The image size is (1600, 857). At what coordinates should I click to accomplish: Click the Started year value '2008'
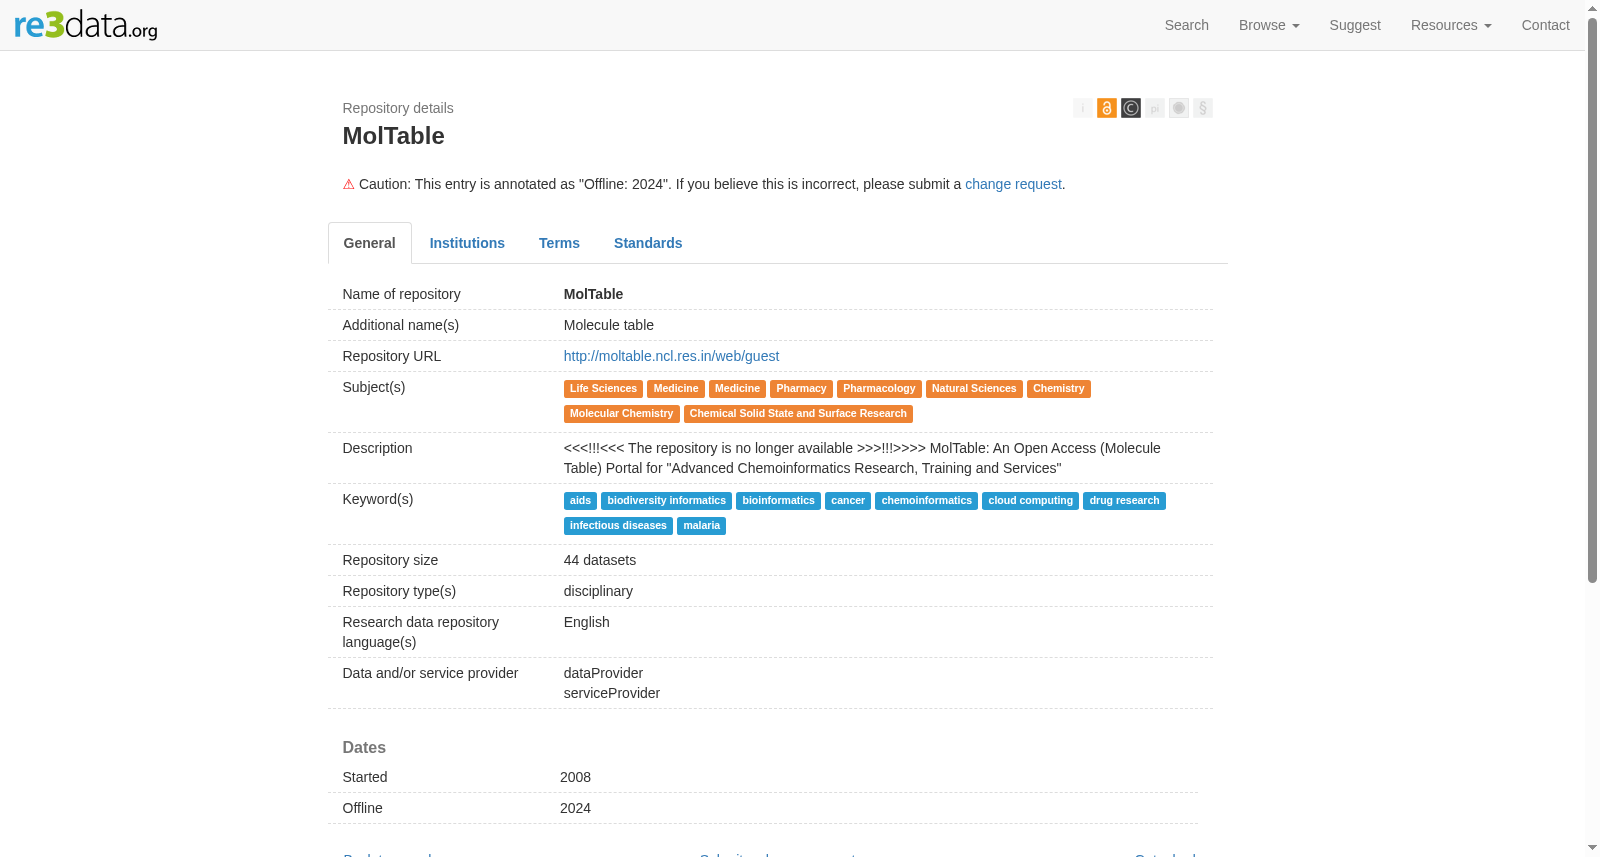coord(575,777)
